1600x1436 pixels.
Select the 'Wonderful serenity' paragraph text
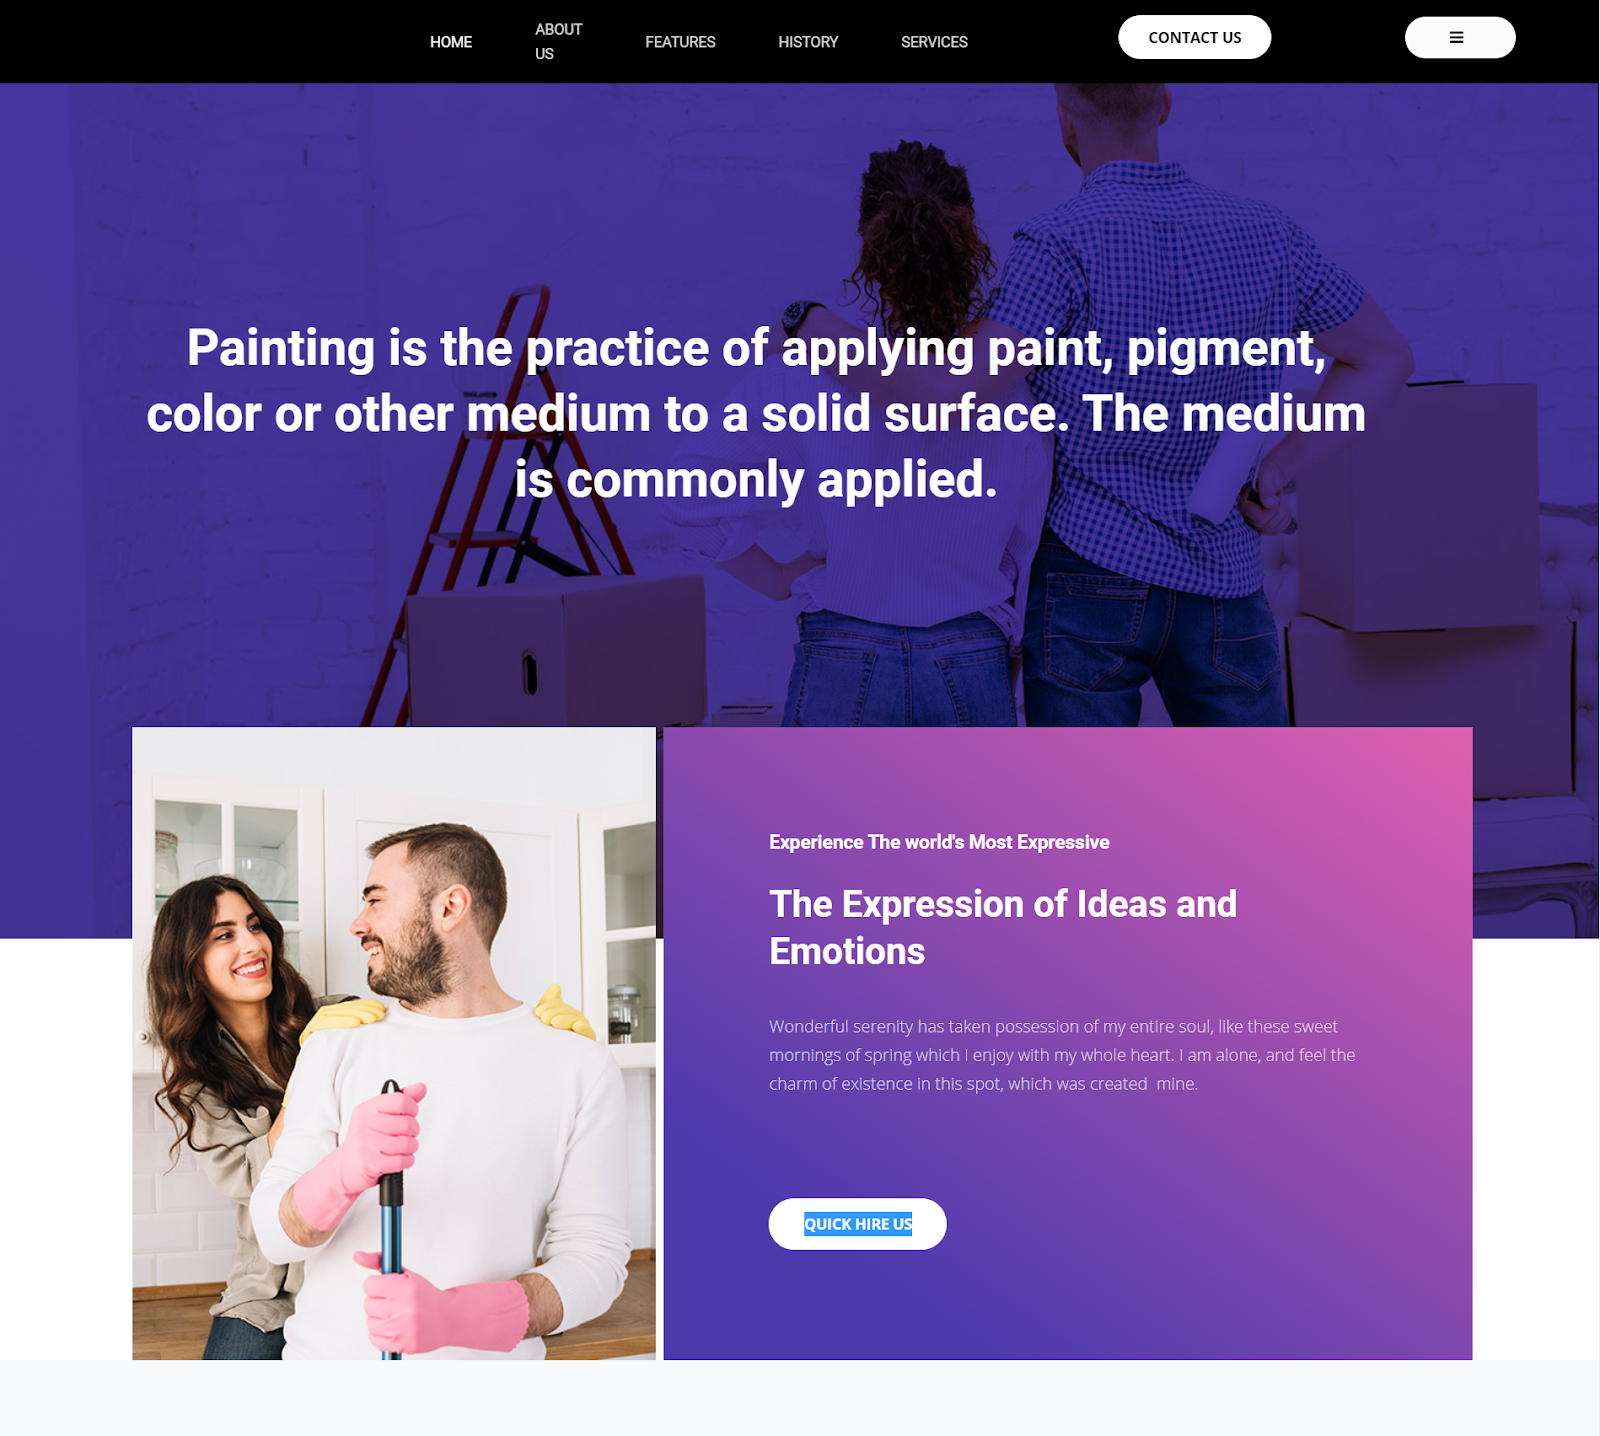(1062, 1055)
